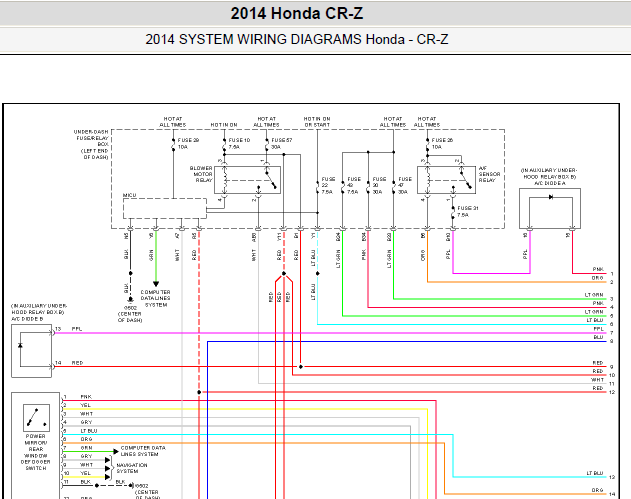Click the 'FUSE 57 30A' label
Image resolution: width=631 pixels, height=499 pixels.
[282, 144]
